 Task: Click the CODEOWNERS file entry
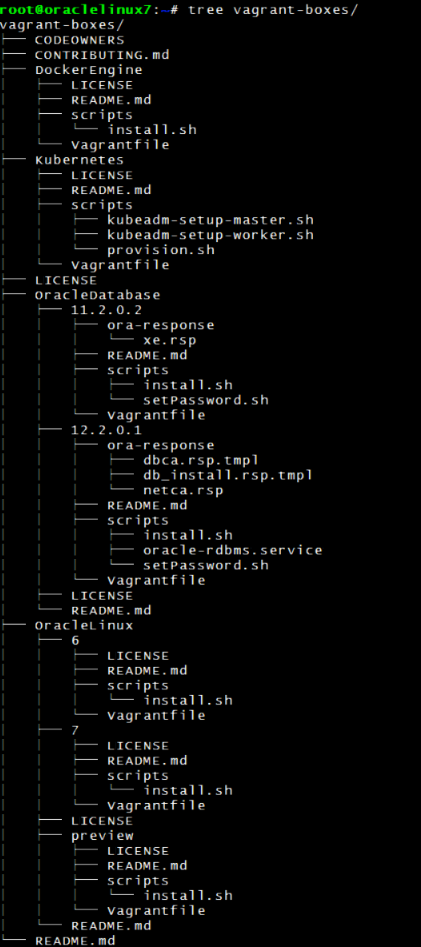80,40
